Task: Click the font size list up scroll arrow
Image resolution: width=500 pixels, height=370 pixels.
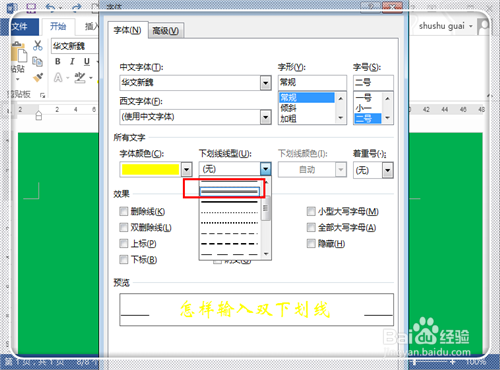Action: tap(387, 98)
